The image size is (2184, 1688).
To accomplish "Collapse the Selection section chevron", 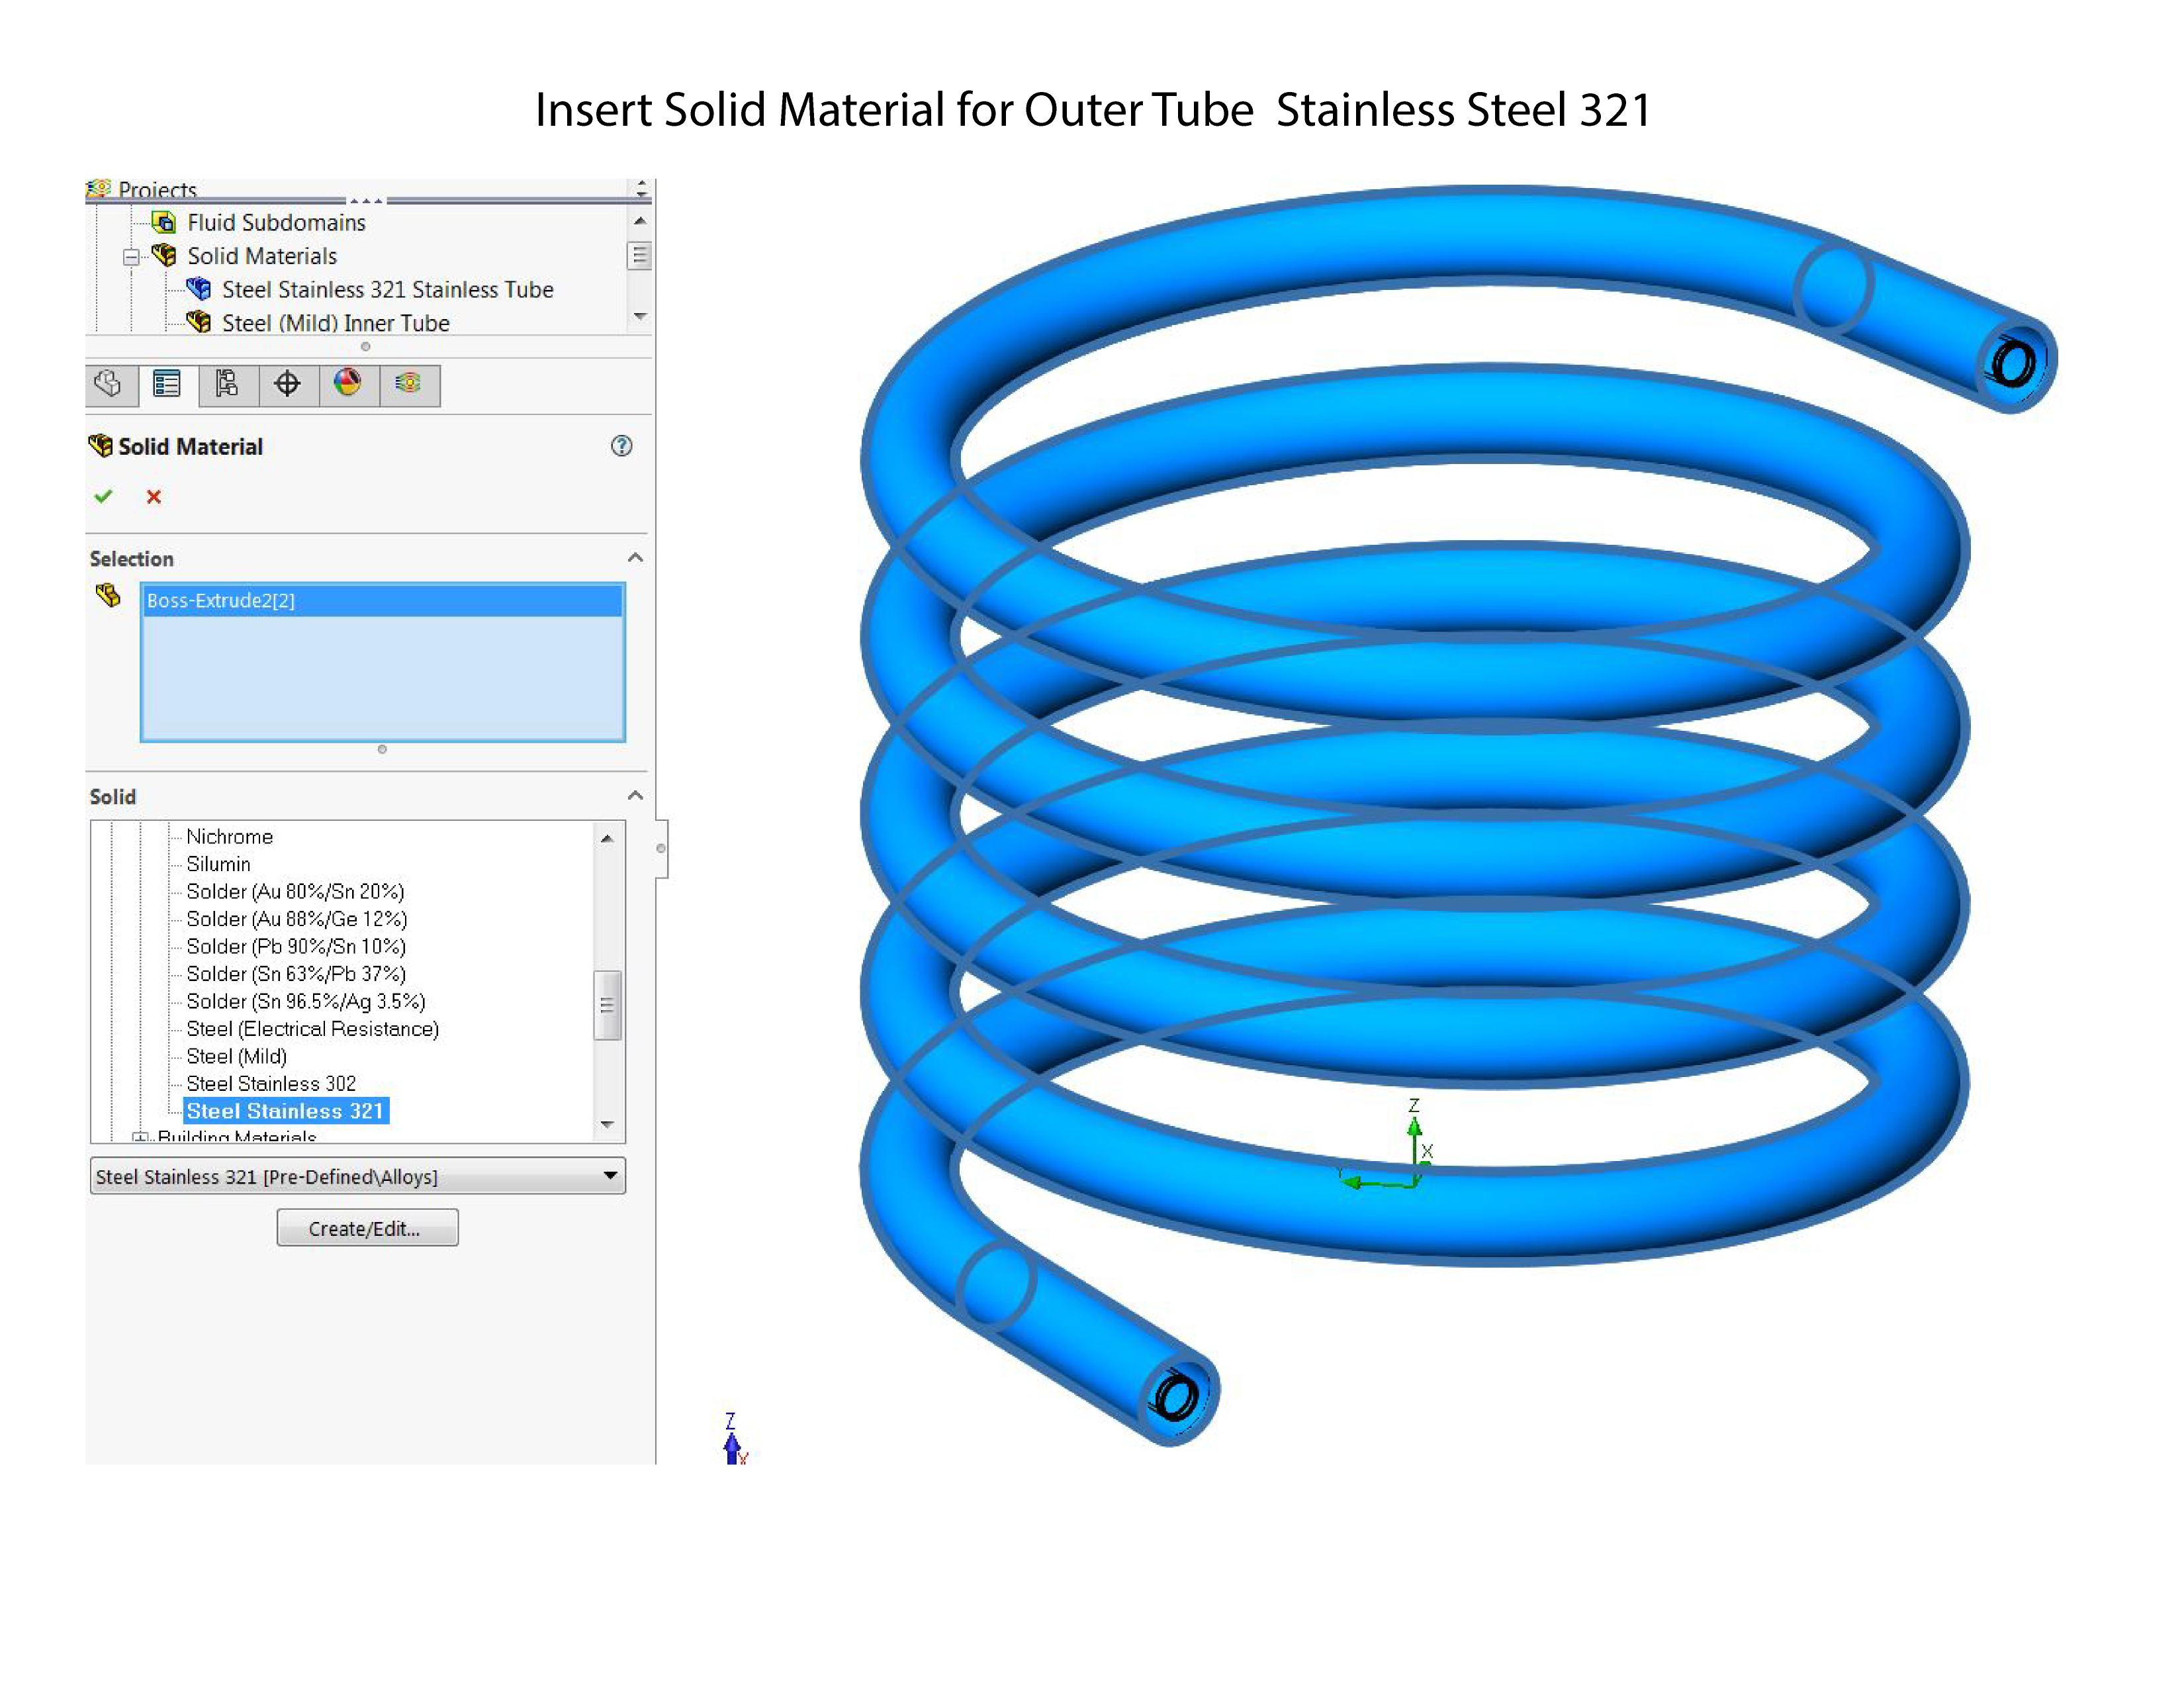I will coord(635,558).
